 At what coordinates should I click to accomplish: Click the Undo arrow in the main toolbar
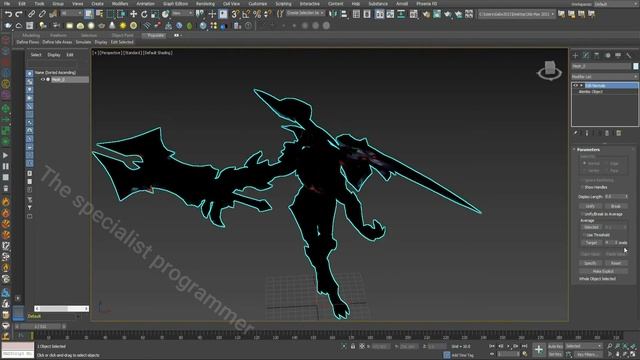(x=8, y=14)
